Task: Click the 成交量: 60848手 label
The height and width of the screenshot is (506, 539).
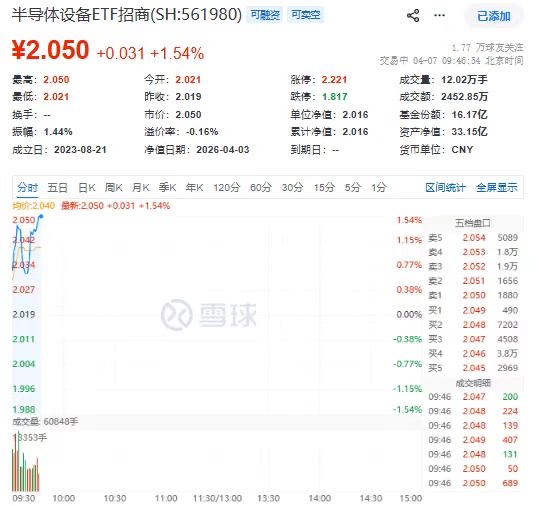Action: [x=45, y=421]
